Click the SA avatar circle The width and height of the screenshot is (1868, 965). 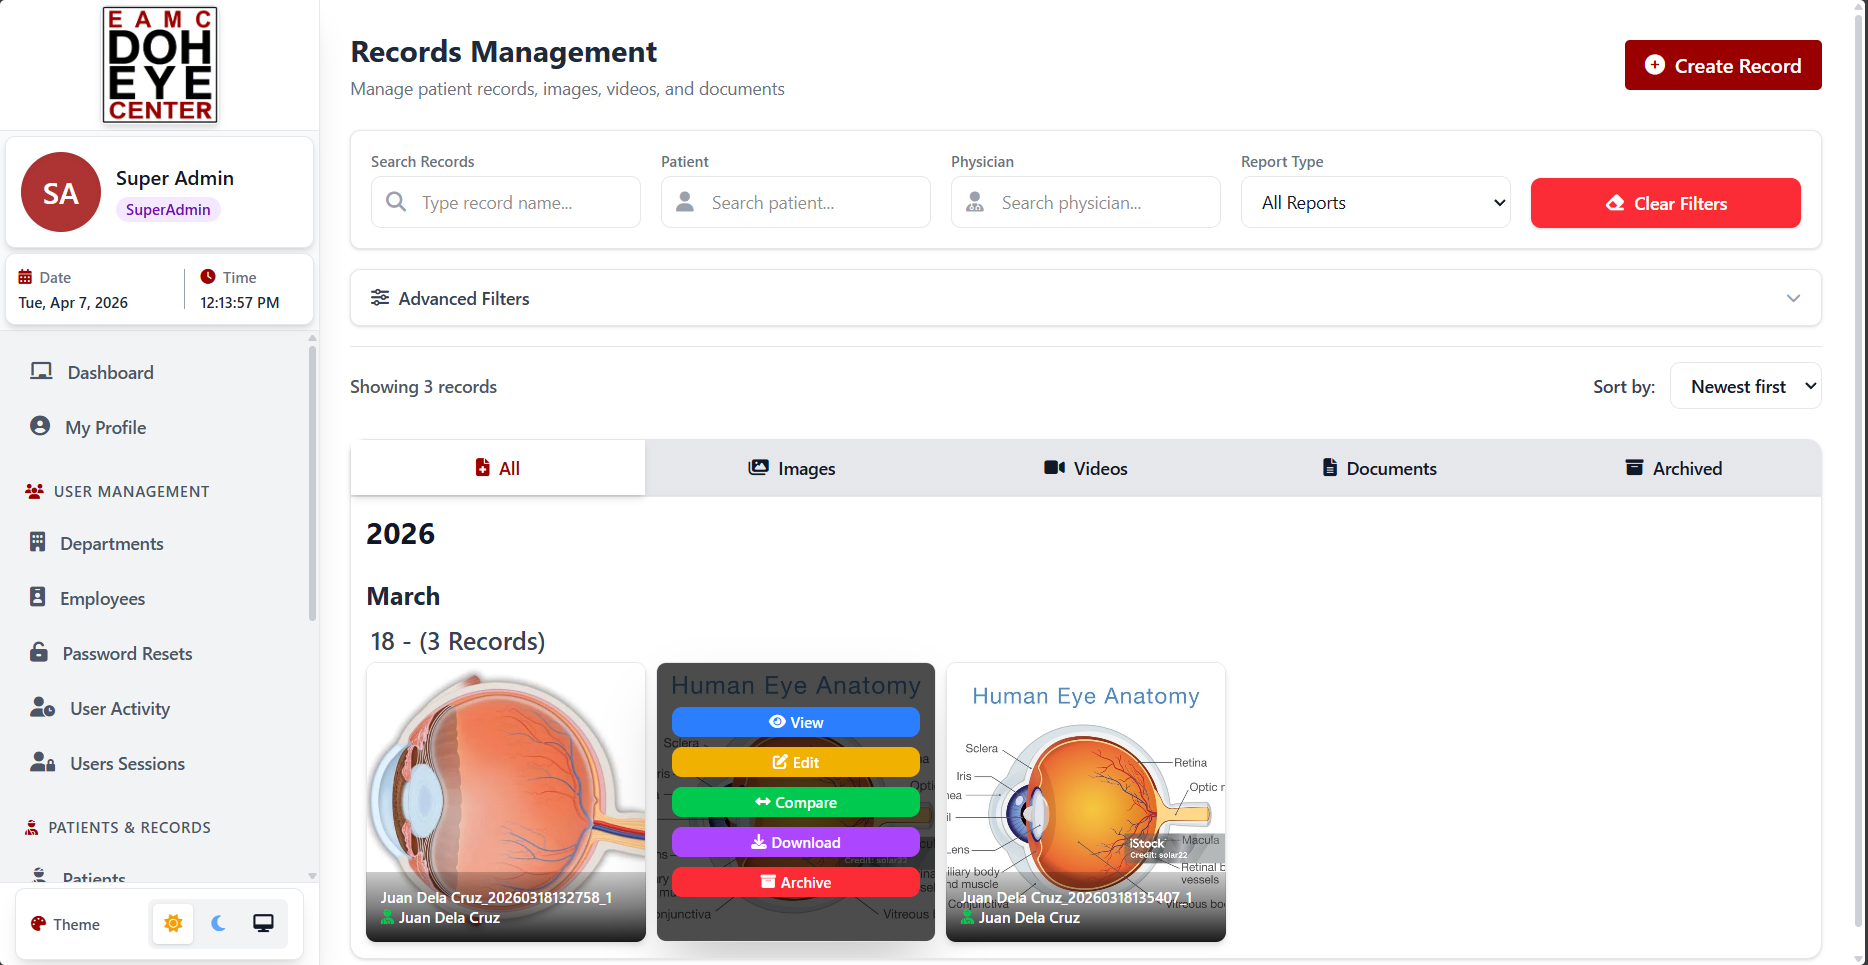(61, 192)
